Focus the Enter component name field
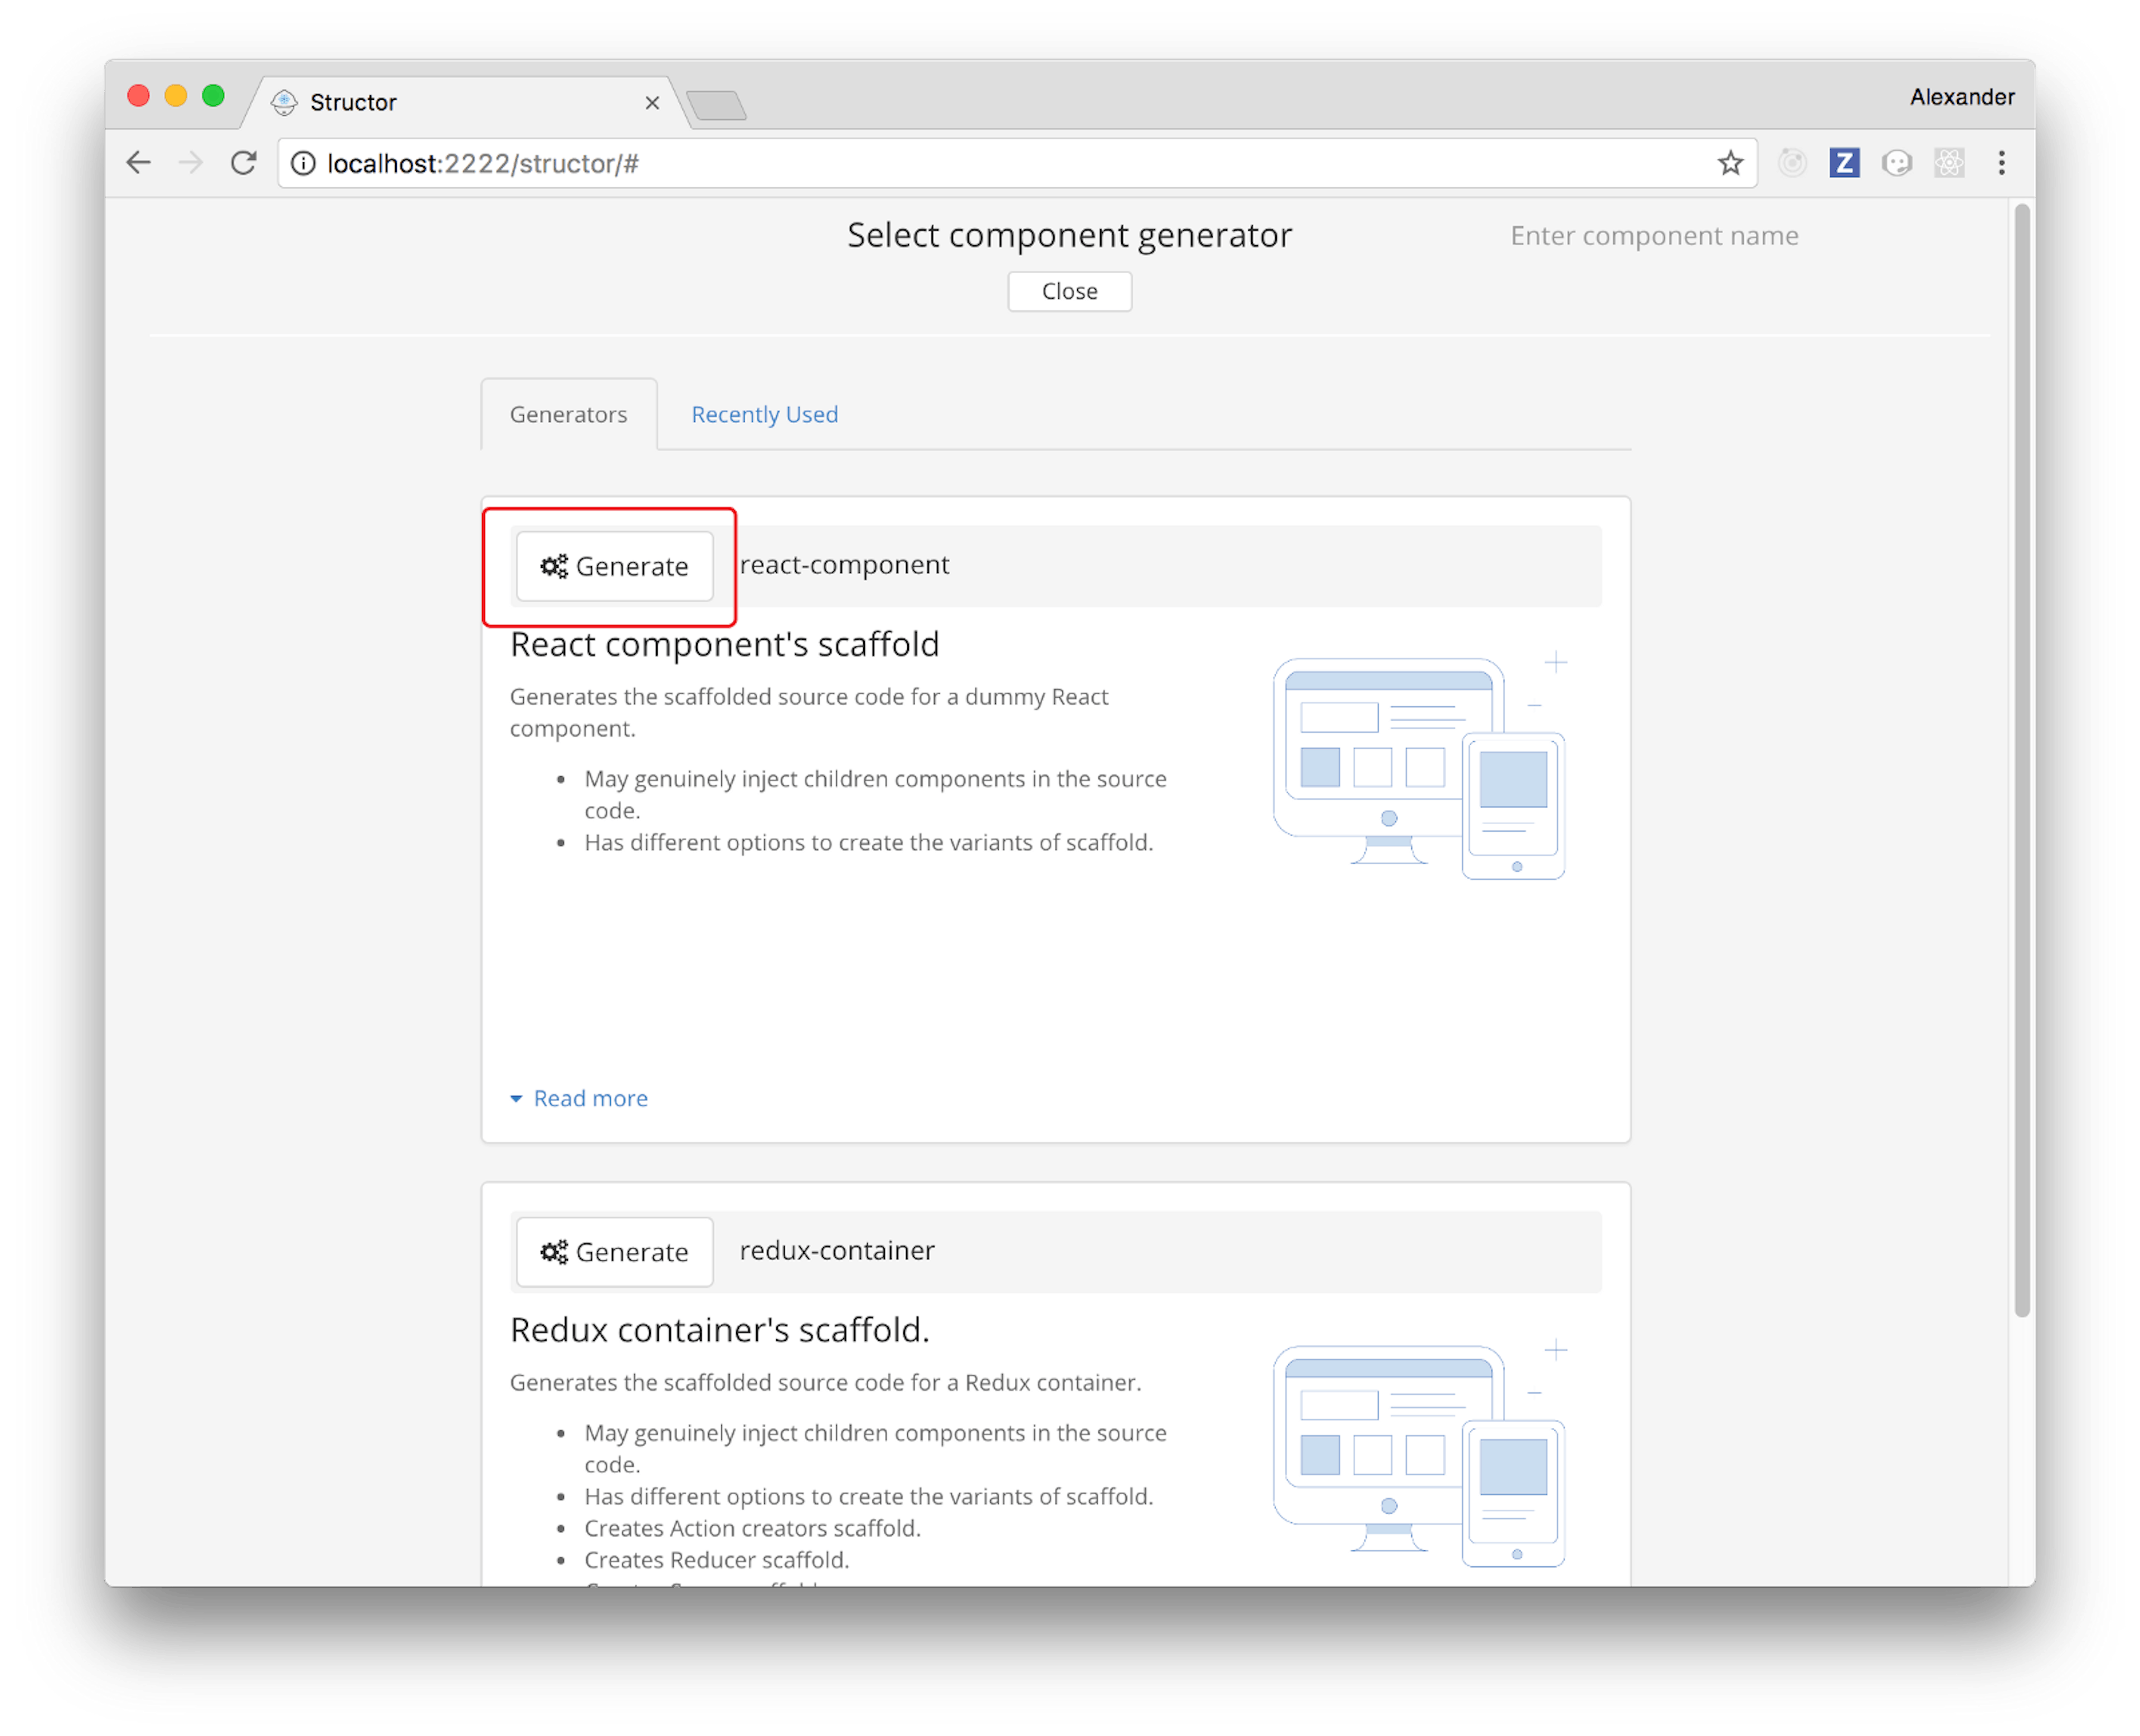Image resolution: width=2140 pixels, height=1736 pixels. click(x=1654, y=236)
